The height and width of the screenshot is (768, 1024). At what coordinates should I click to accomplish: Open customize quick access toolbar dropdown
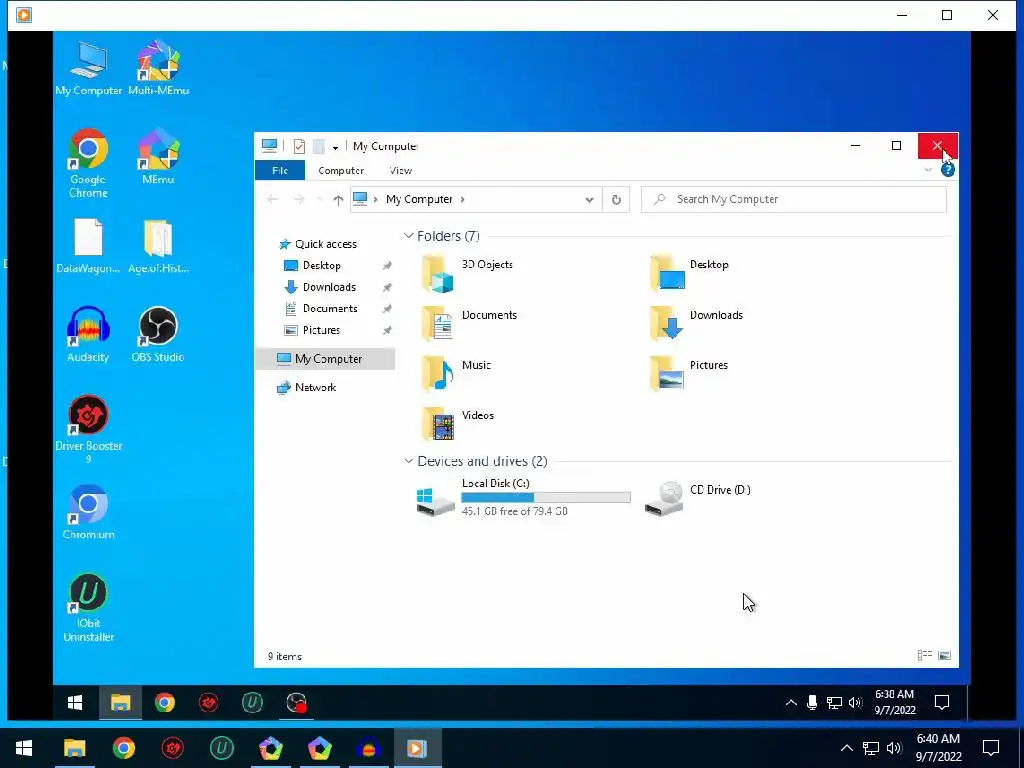coord(335,148)
